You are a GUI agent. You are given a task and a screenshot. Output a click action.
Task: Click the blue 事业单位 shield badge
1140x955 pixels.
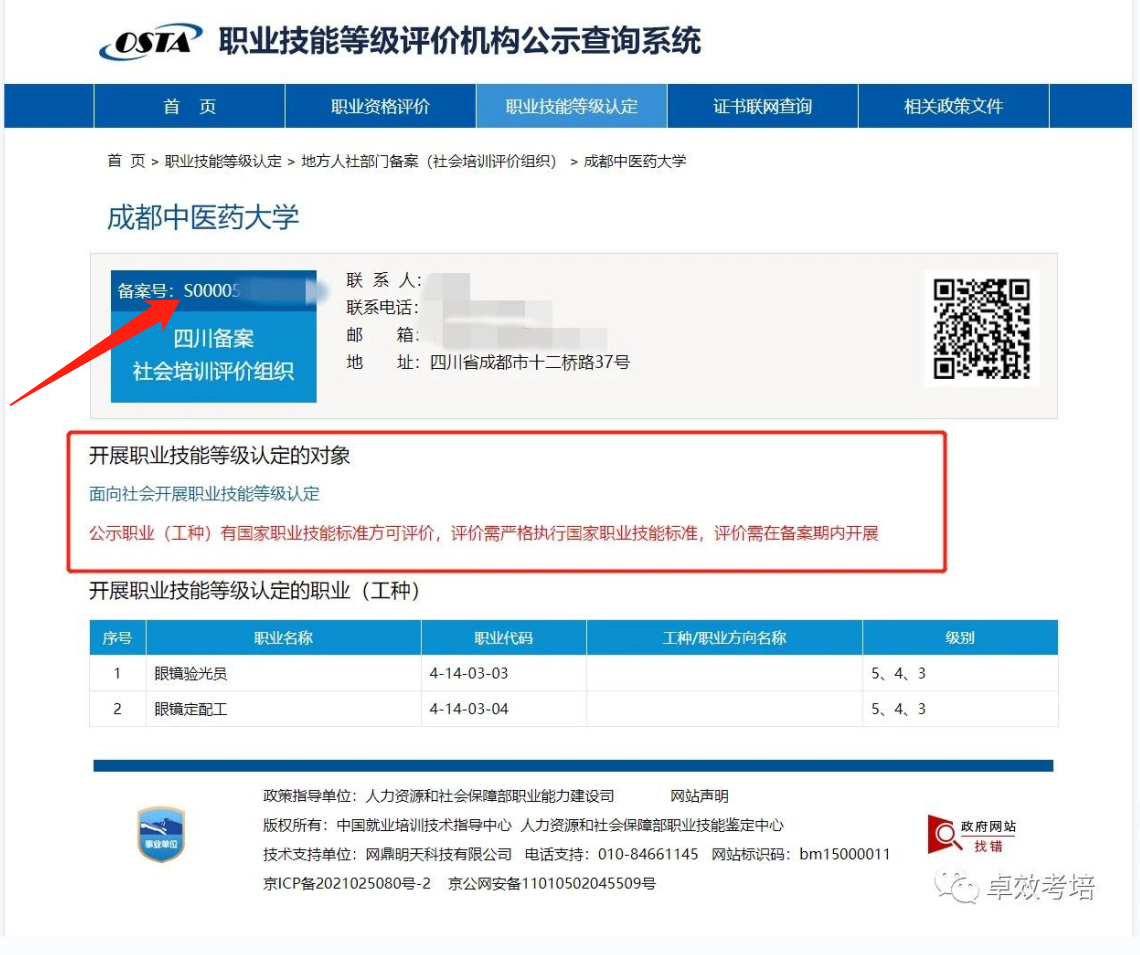tap(161, 835)
